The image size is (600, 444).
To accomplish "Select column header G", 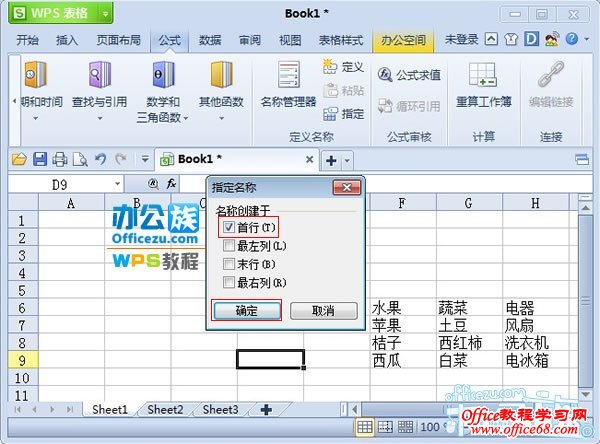I will click(469, 203).
